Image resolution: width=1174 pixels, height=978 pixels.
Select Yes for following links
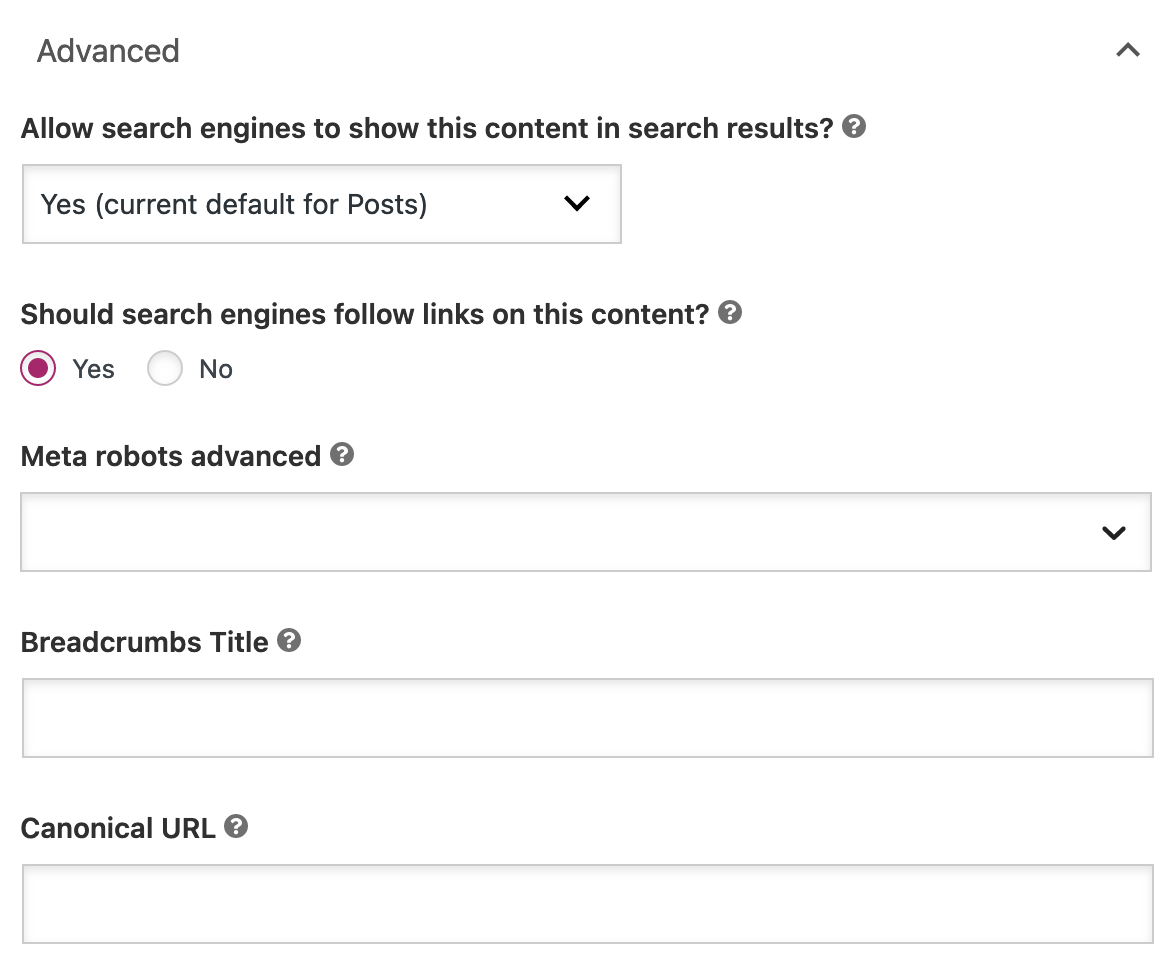(37, 368)
